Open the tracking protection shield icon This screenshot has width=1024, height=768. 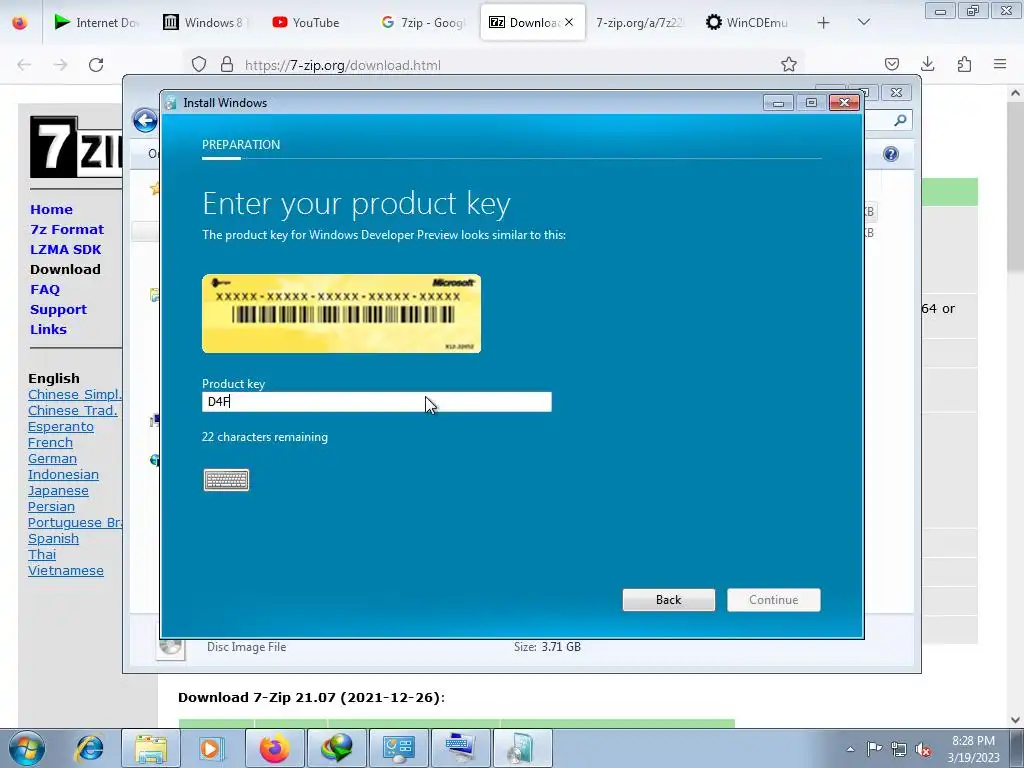tap(199, 65)
